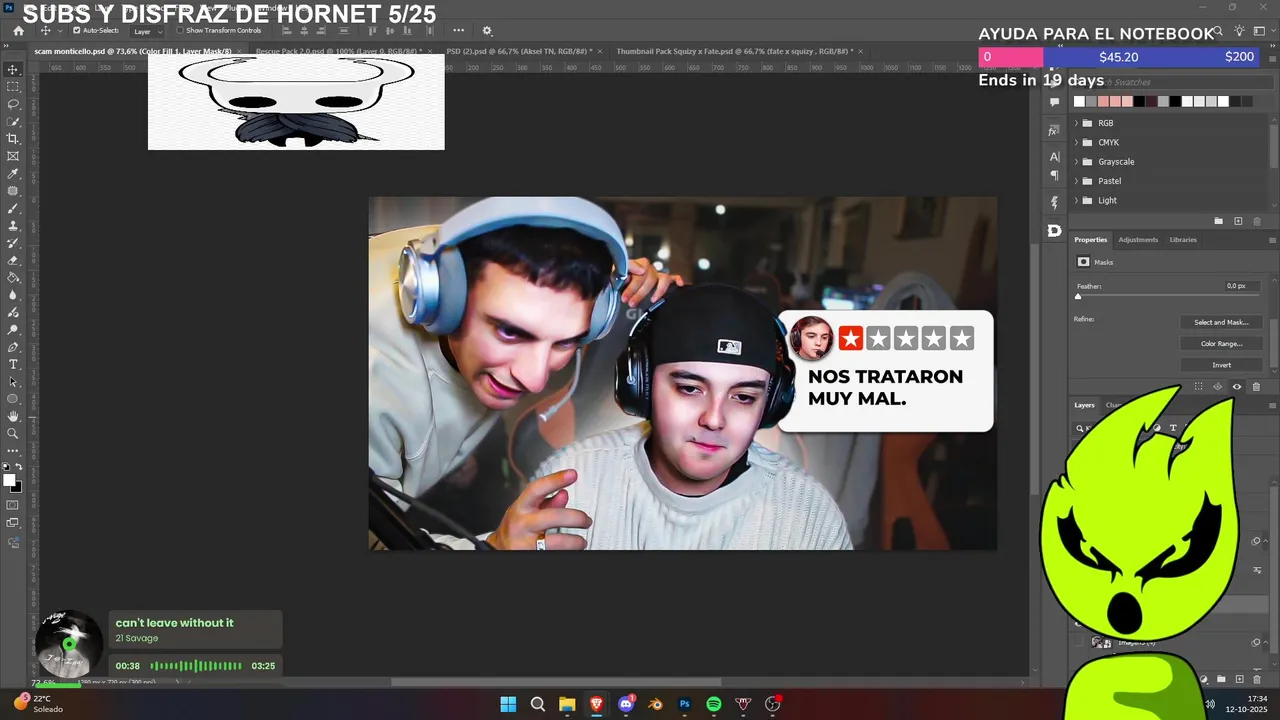Load selection from mask icon

(1198, 387)
